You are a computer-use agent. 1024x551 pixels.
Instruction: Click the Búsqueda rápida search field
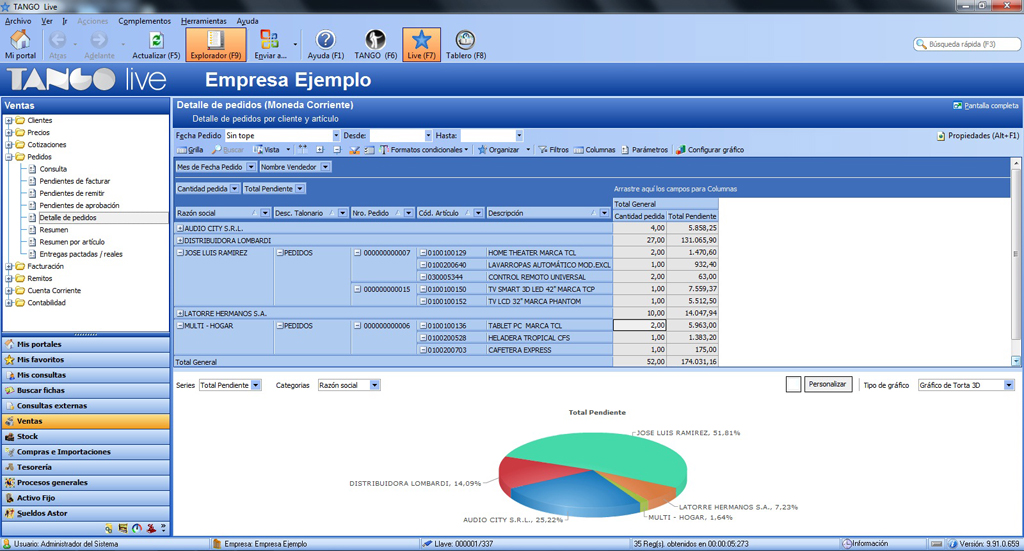pyautogui.click(x=967, y=44)
